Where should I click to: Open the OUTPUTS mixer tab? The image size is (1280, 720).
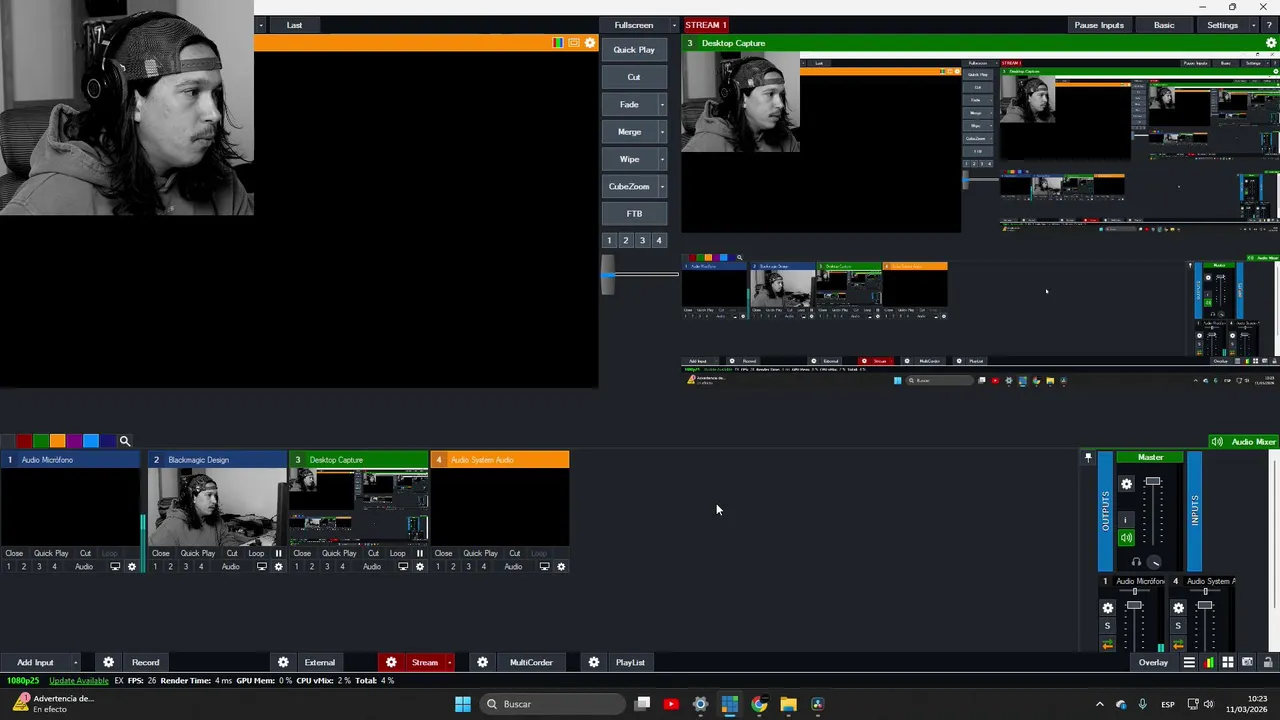click(x=1105, y=511)
